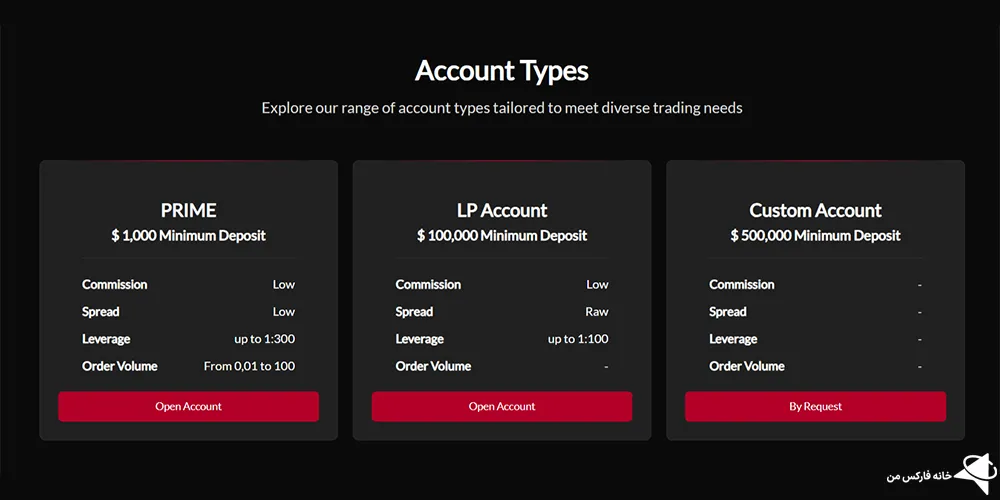Click the $ 1,000 Minimum Deposit text

188,236
